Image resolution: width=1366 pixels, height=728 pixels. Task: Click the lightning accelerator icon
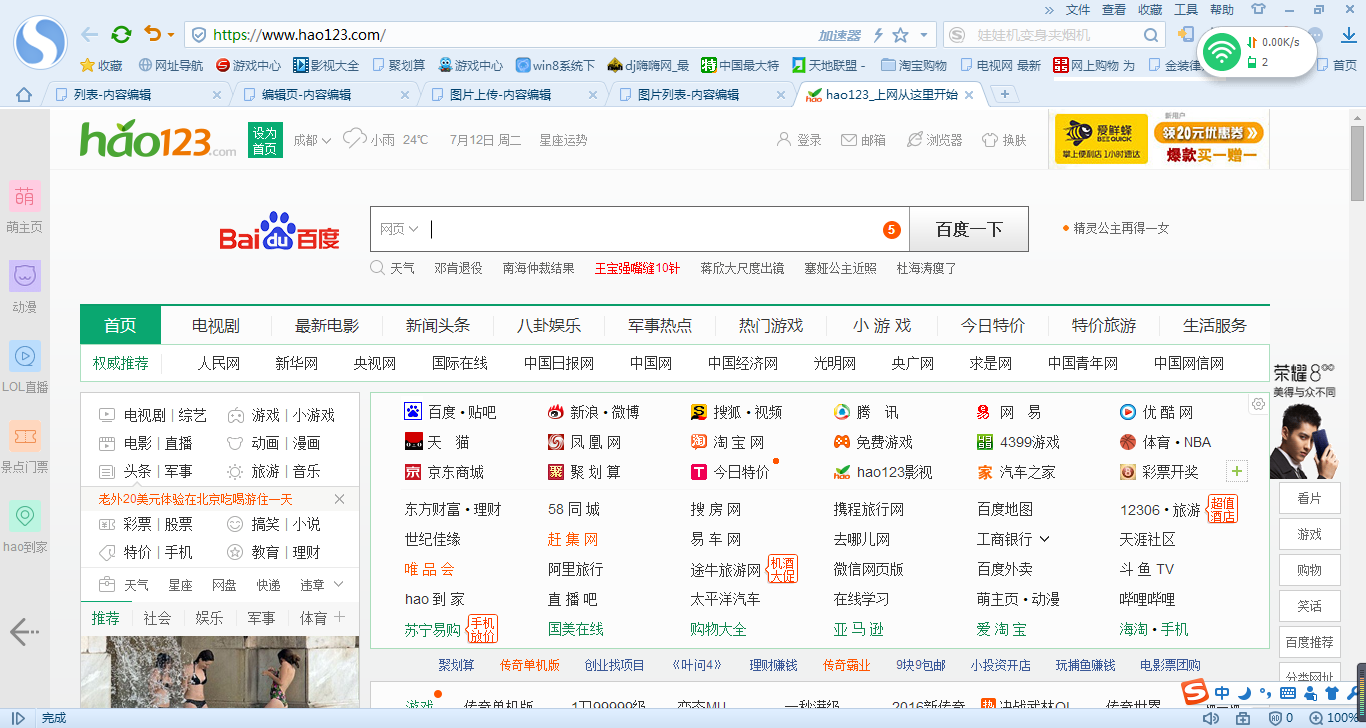pos(878,35)
